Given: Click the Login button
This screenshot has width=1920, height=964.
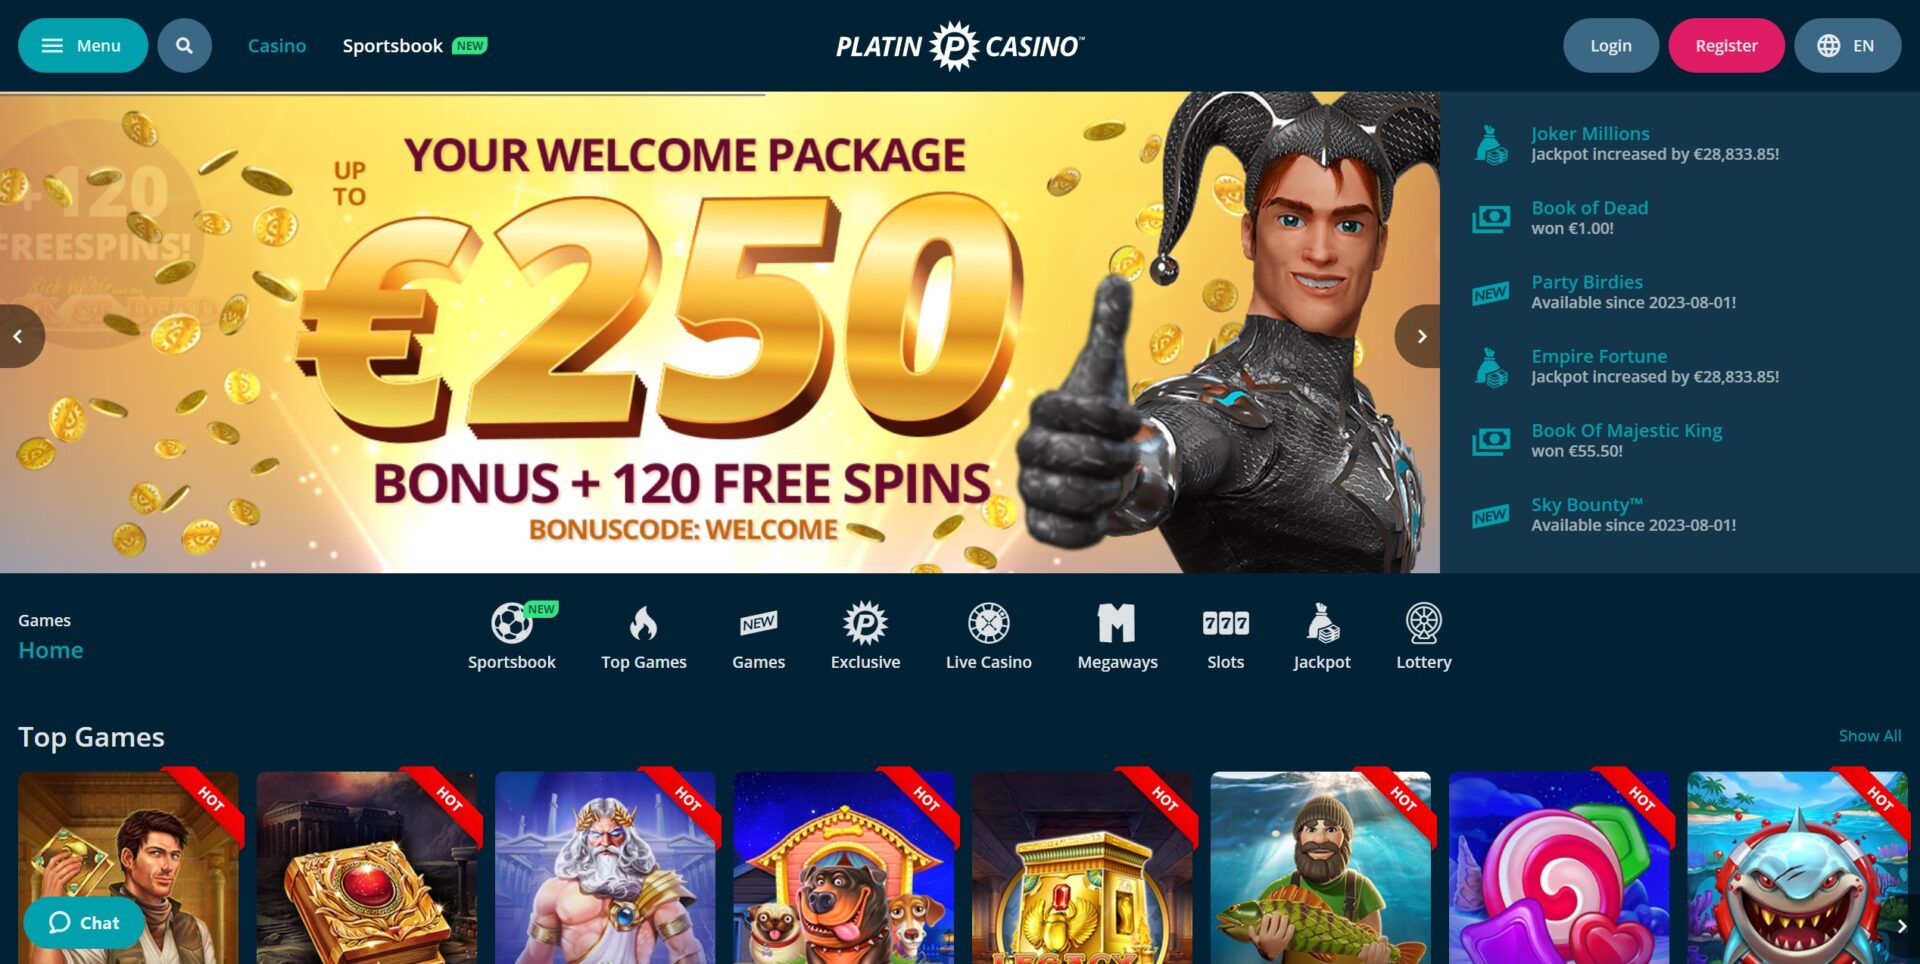Looking at the screenshot, I should click(x=1611, y=46).
